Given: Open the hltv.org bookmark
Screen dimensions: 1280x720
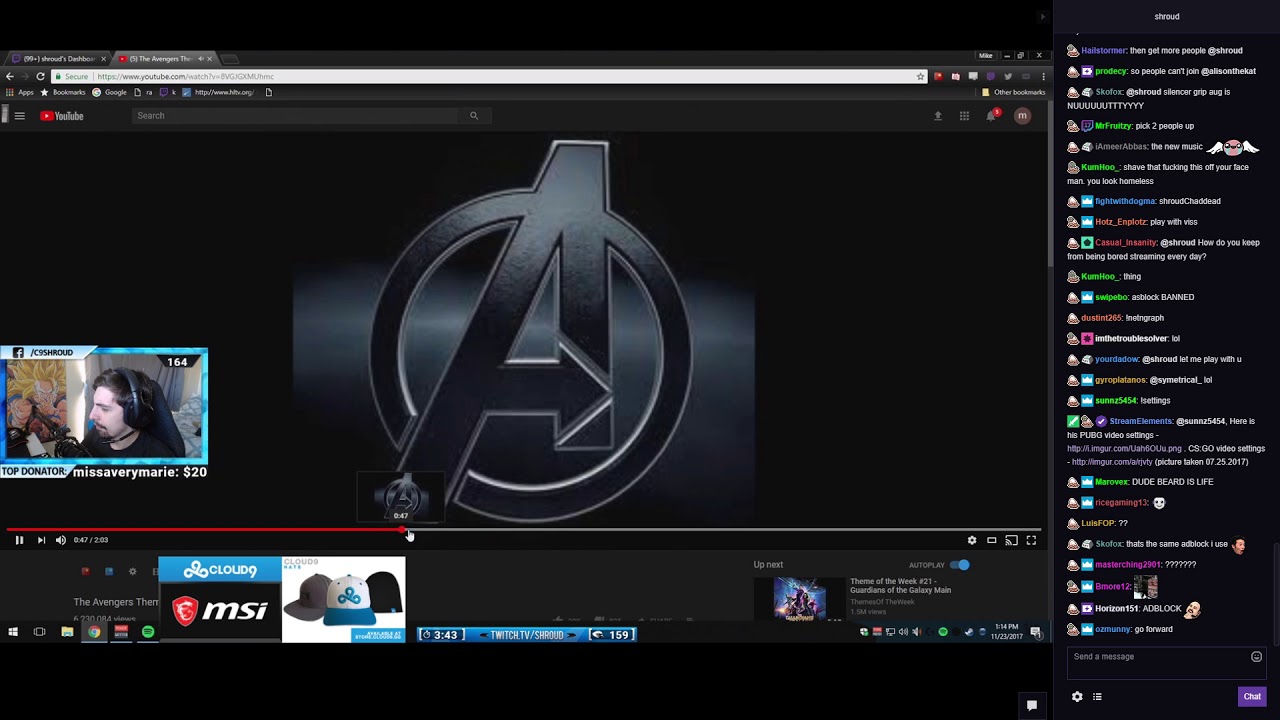Looking at the screenshot, I should 218,92.
